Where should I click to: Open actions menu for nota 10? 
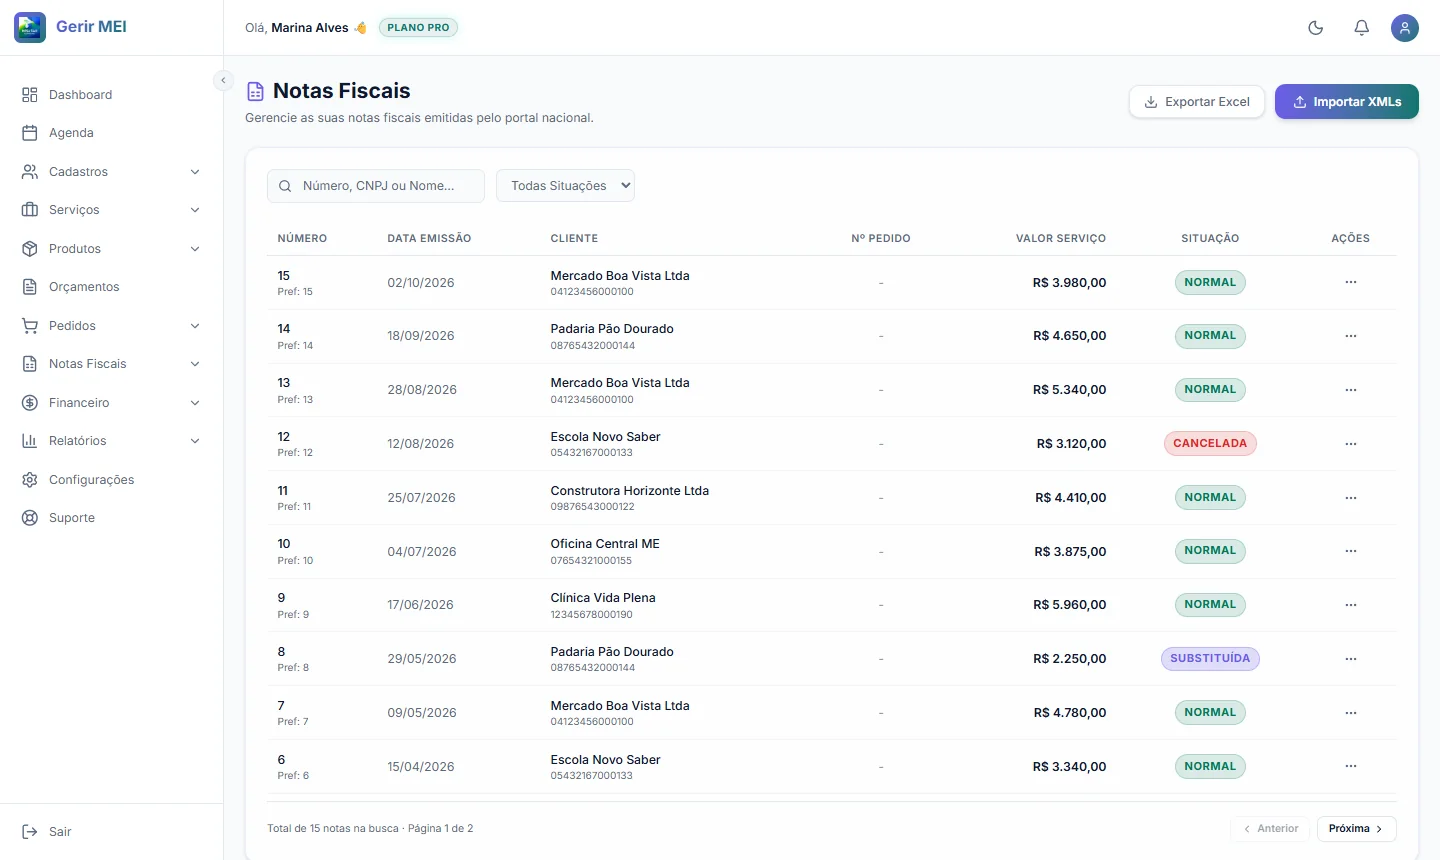(1351, 551)
